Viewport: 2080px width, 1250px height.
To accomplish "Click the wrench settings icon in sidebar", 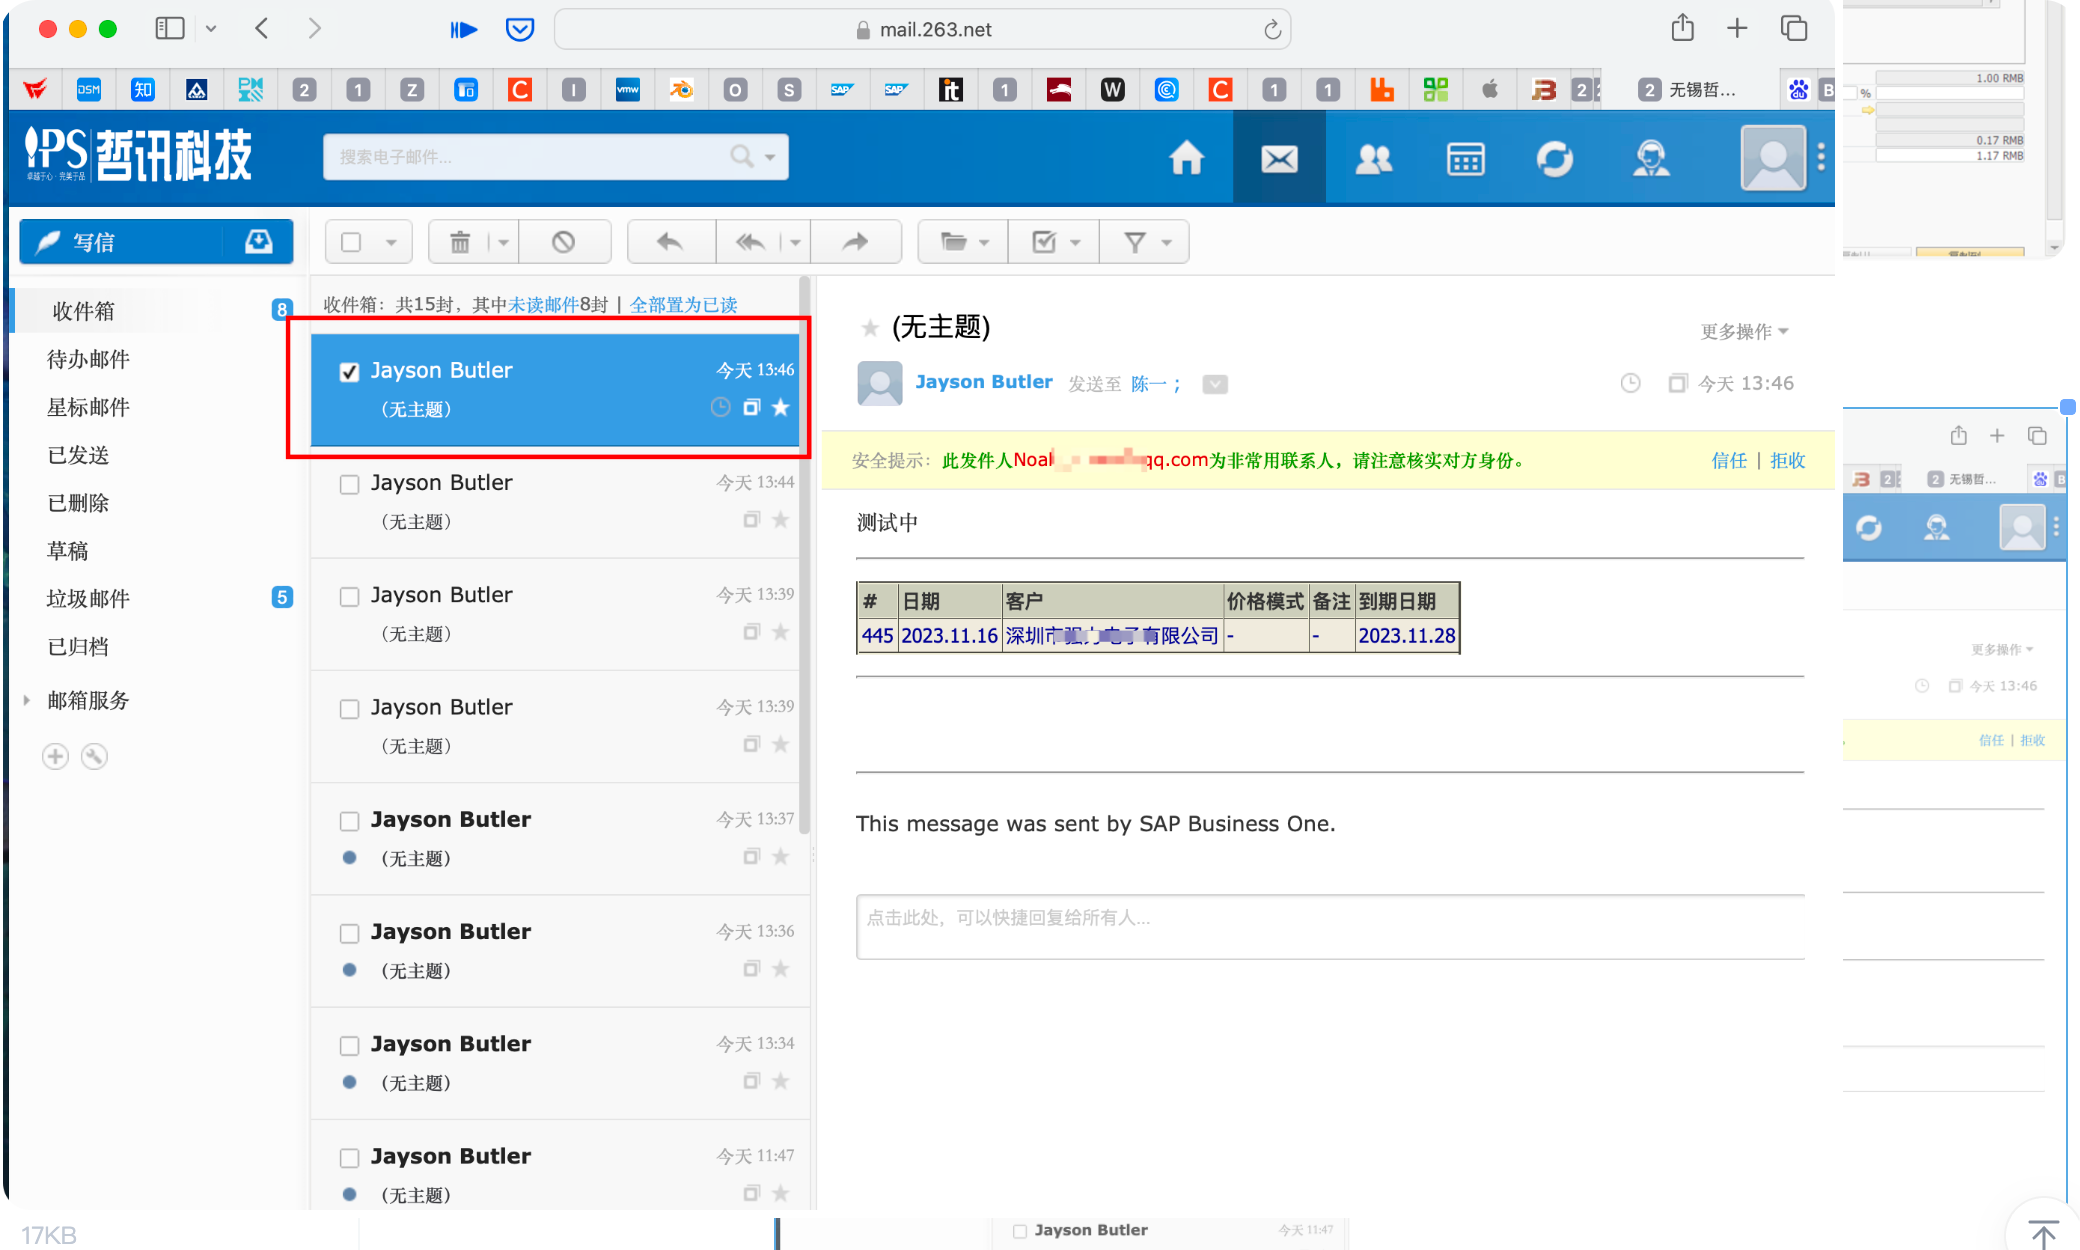I will pos(94,756).
